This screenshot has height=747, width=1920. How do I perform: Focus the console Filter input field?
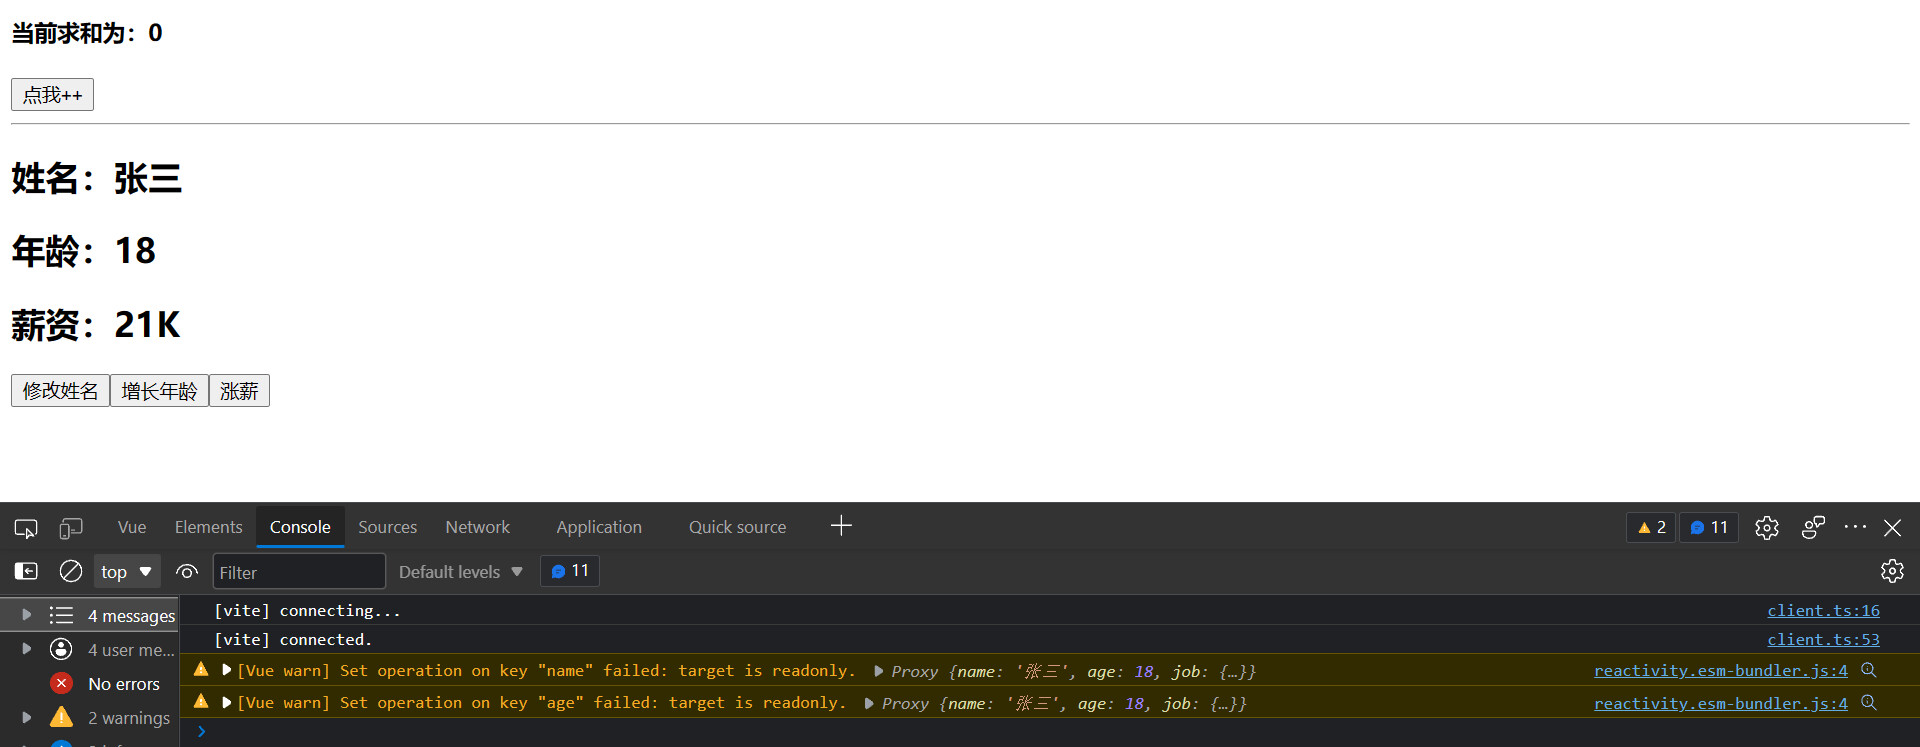[x=299, y=572]
